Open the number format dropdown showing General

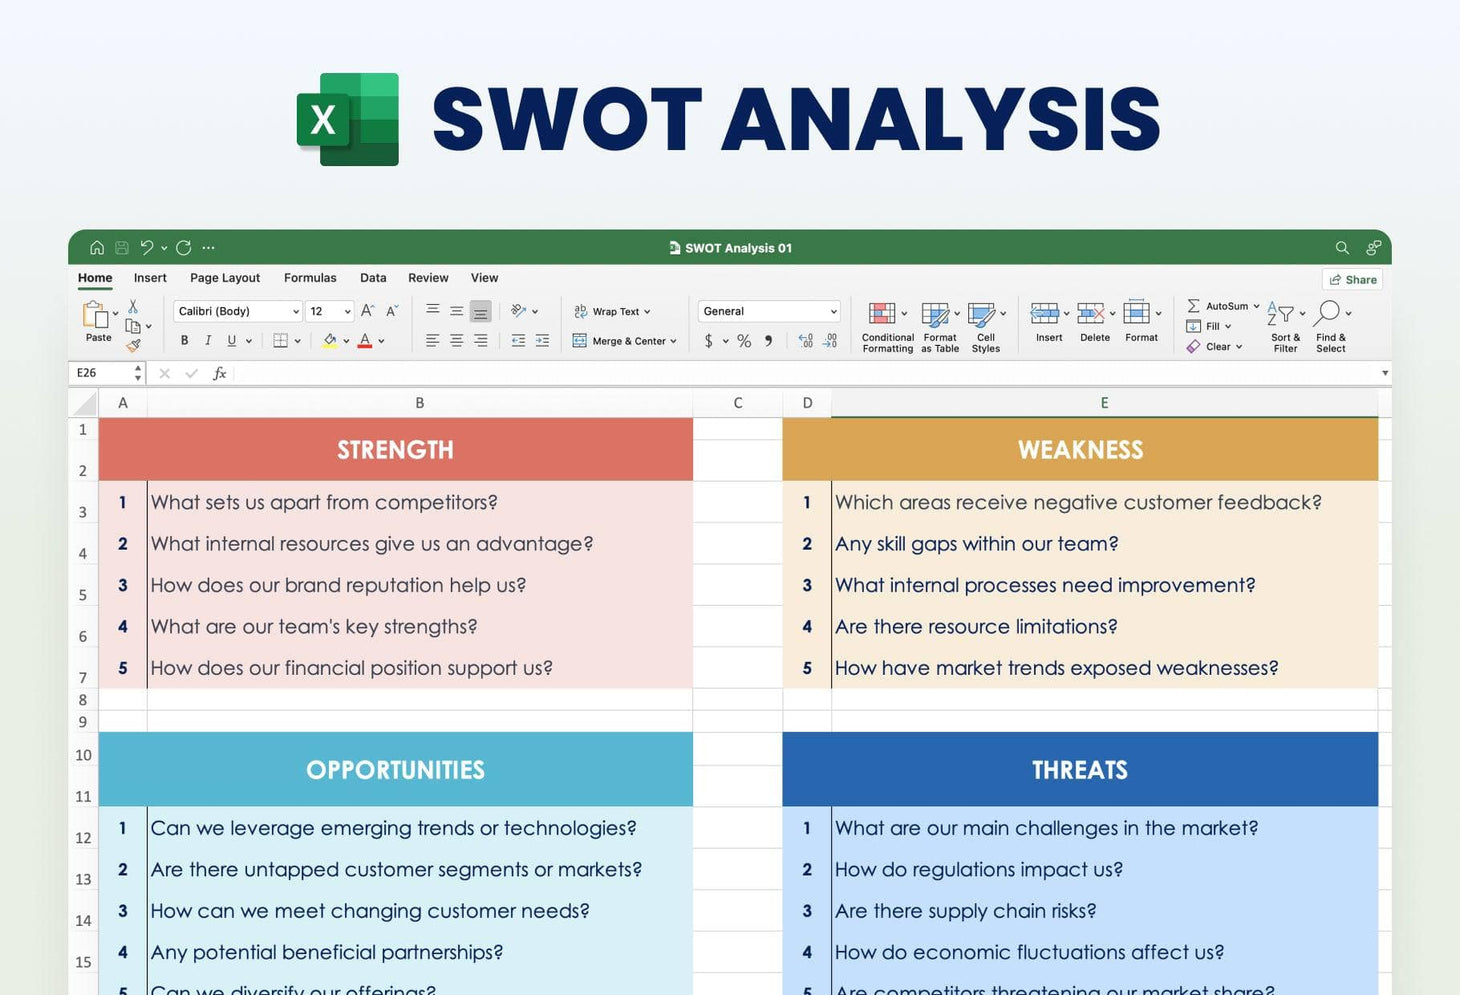(768, 311)
